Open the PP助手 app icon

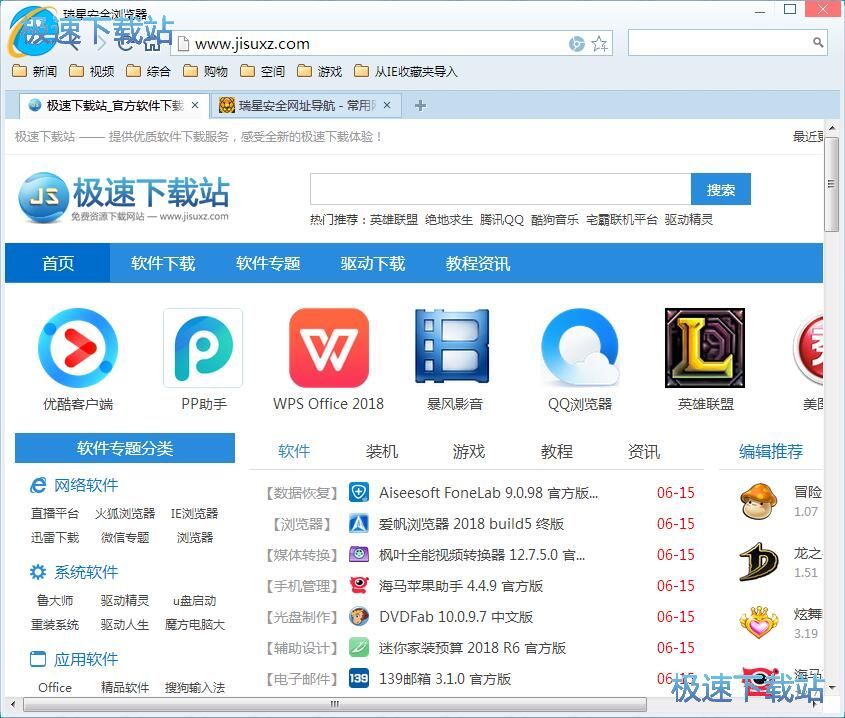point(203,348)
